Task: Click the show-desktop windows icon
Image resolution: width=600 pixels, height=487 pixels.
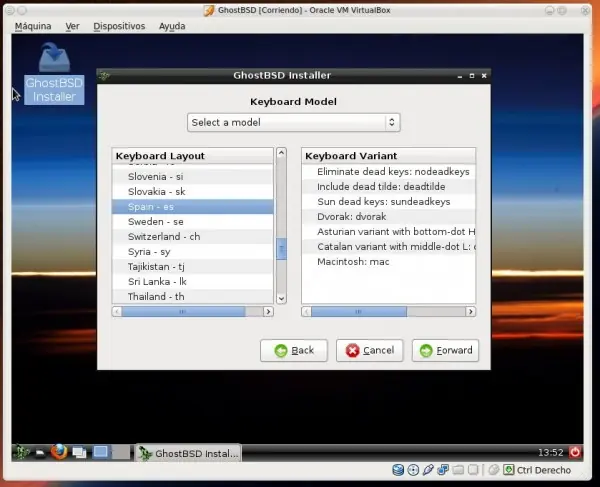Action: [x=79, y=453]
